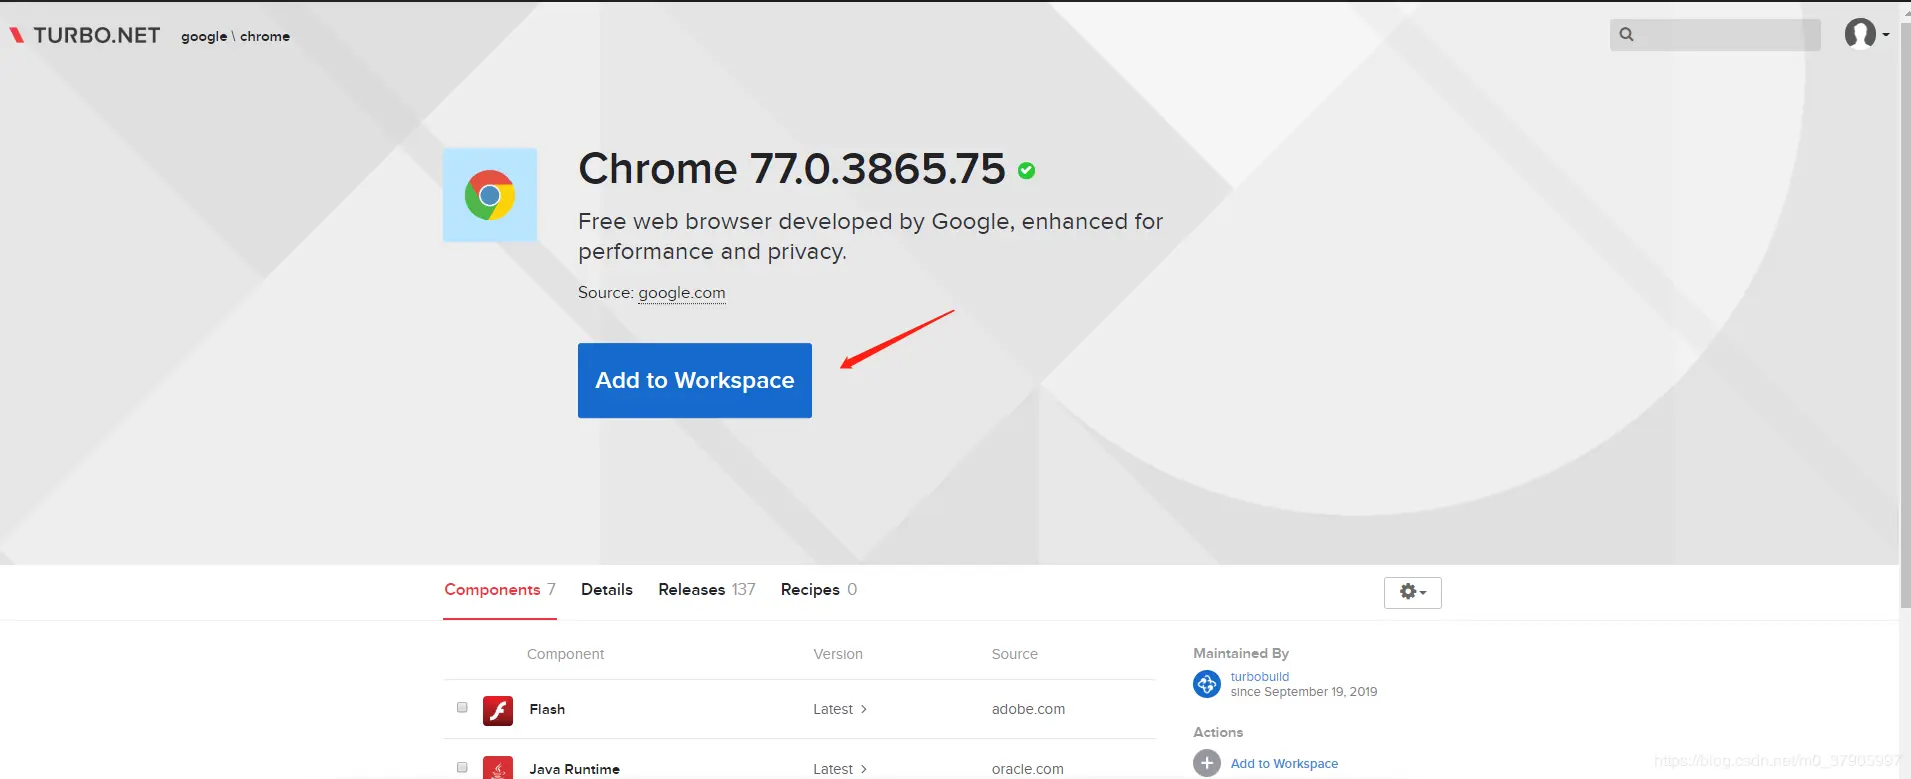The image size is (1911, 779).
Task: Expand the Java Runtime version Latest selector
Action: (x=840, y=769)
